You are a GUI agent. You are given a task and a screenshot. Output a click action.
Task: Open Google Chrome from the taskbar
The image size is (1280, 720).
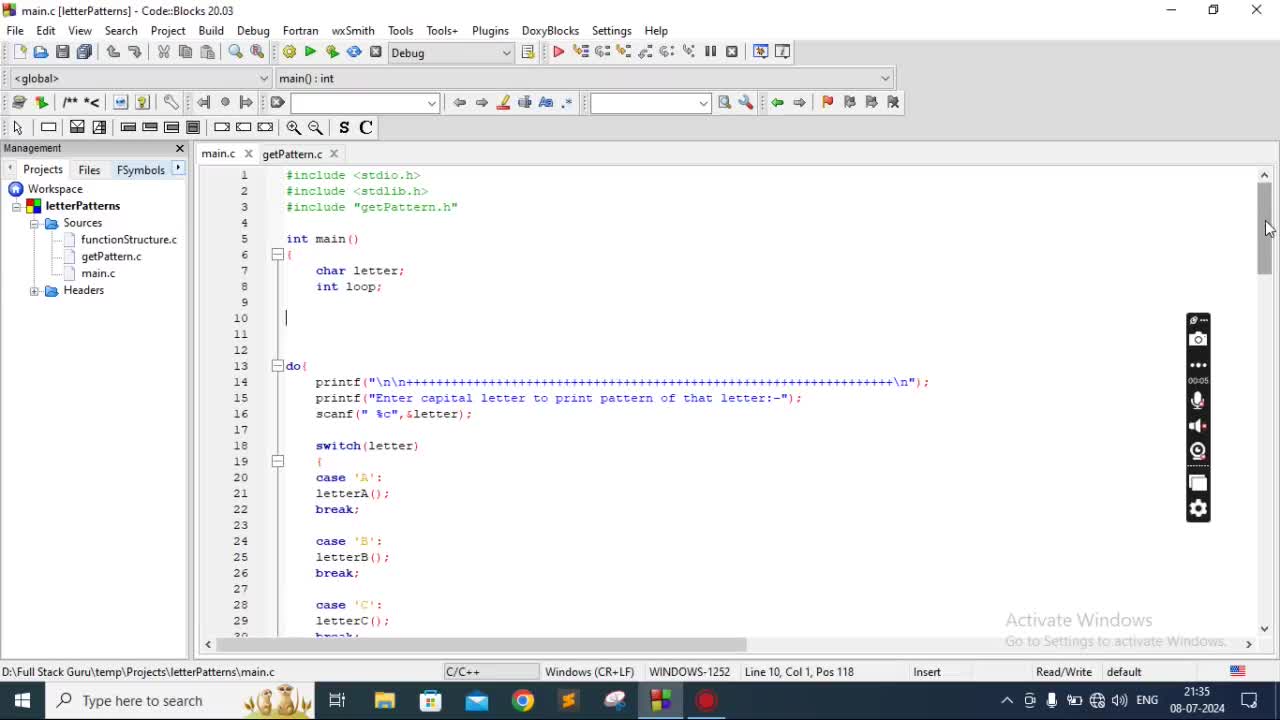click(x=523, y=701)
